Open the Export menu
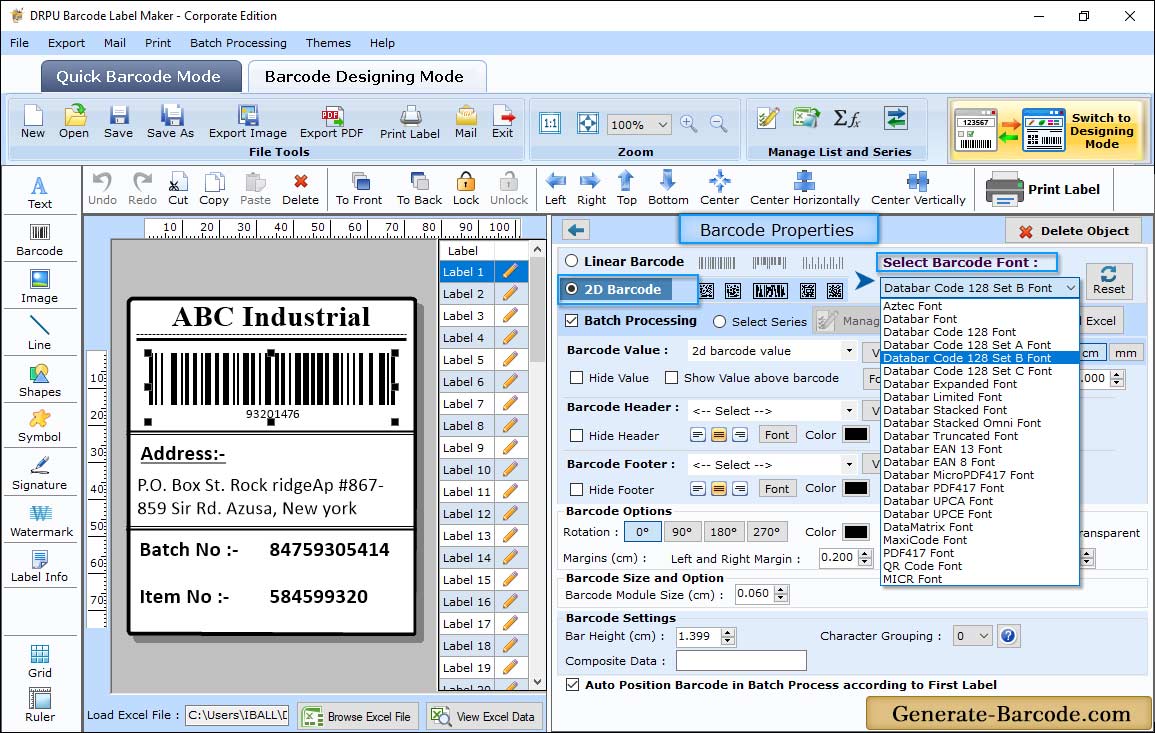The image size is (1155, 733). tap(66, 43)
